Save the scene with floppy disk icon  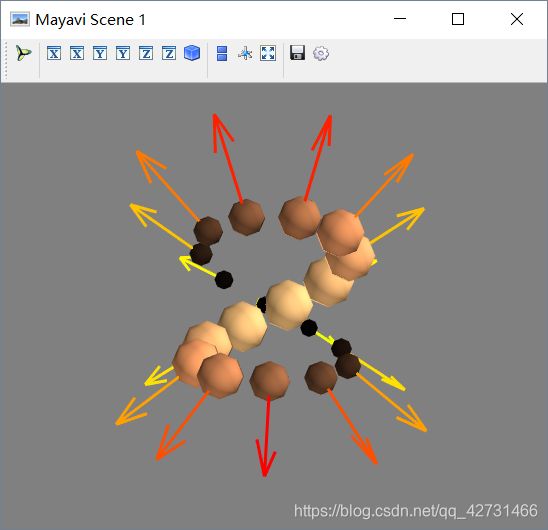click(x=297, y=53)
